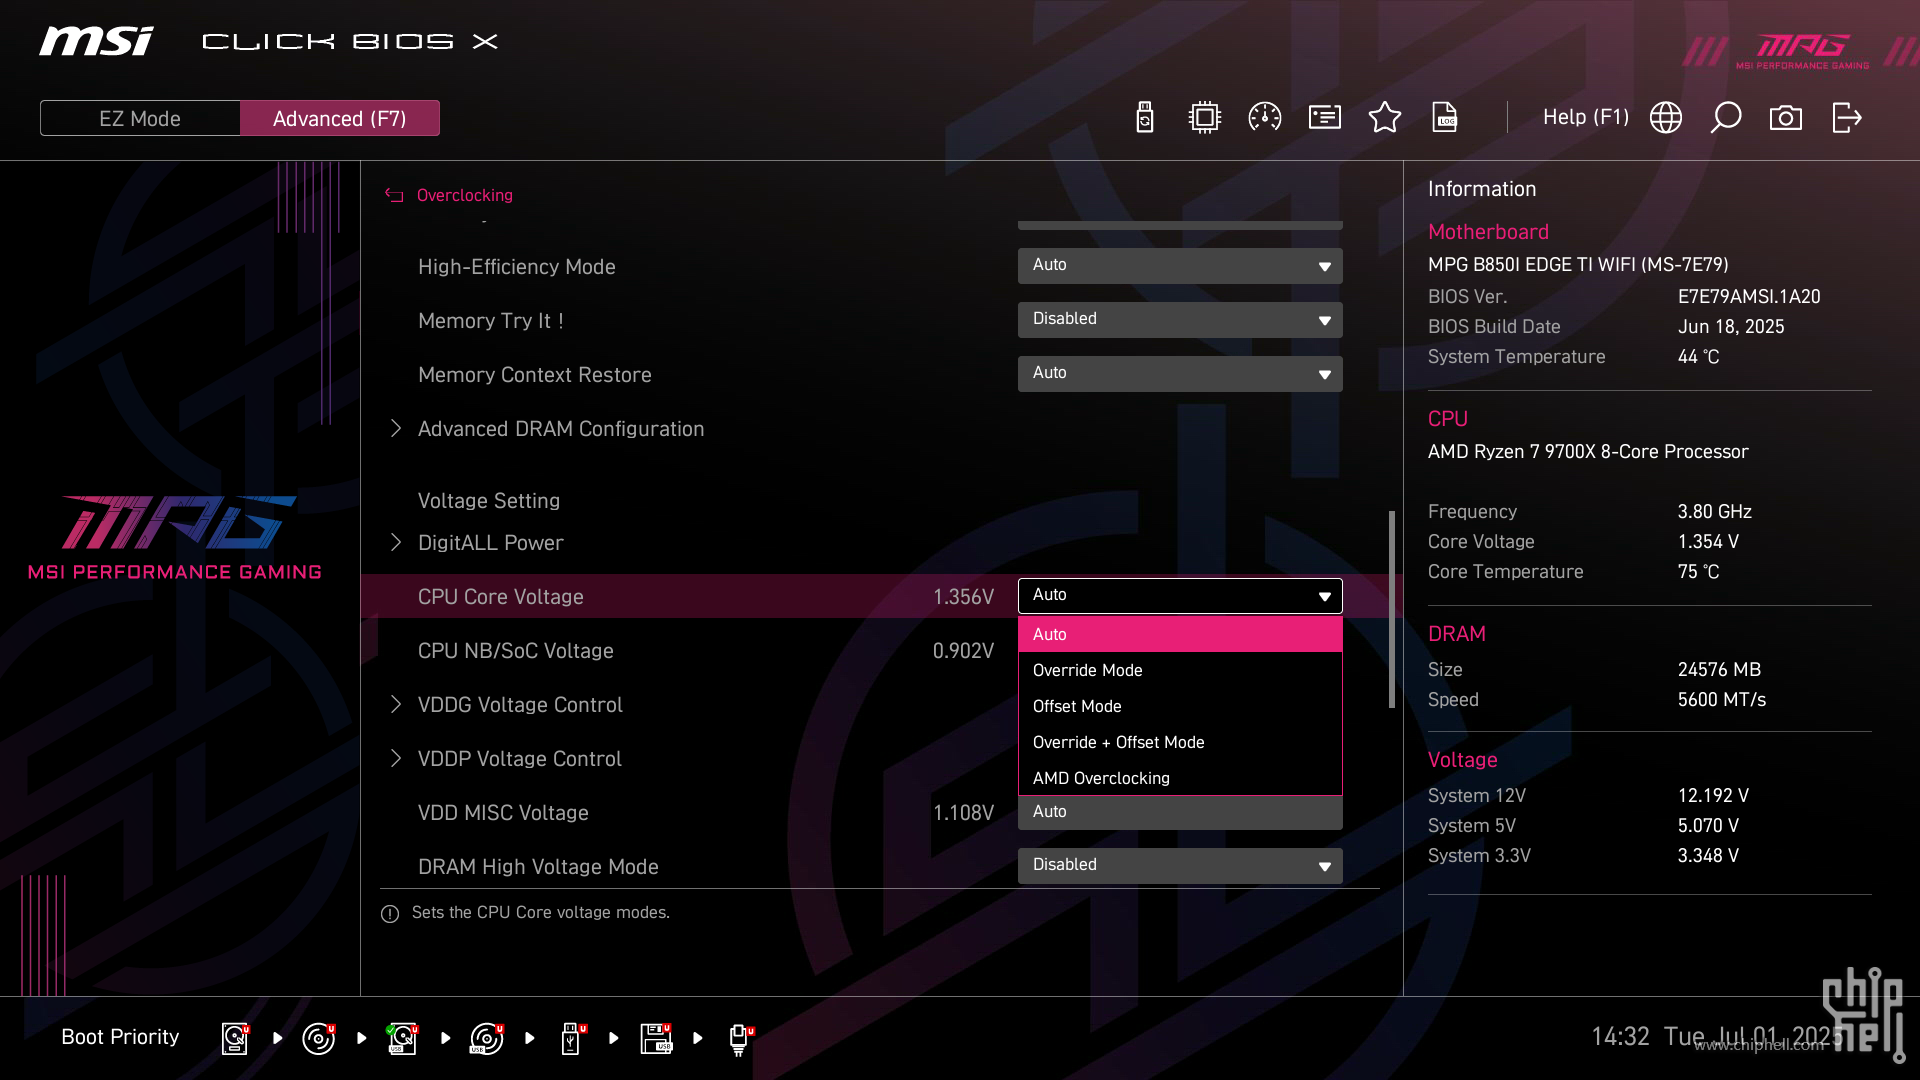This screenshot has height=1080, width=1920.
Task: Take a screenshot with the camera icon
Action: pos(1786,118)
